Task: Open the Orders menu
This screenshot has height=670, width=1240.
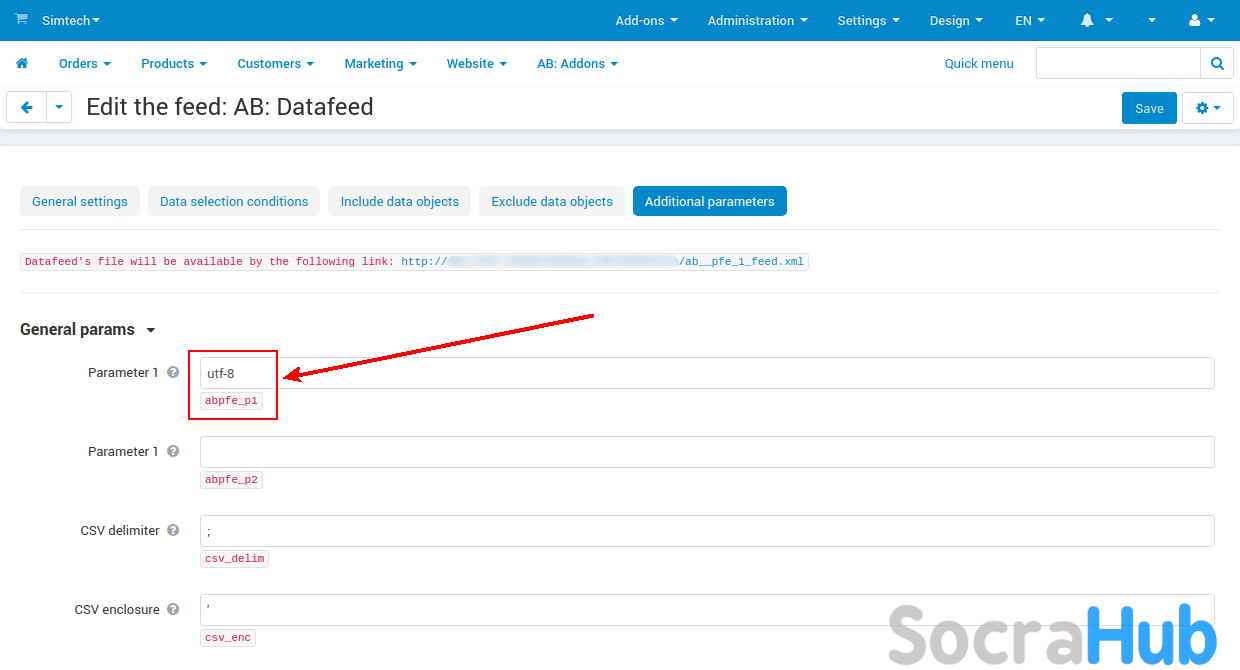Action: (x=84, y=63)
